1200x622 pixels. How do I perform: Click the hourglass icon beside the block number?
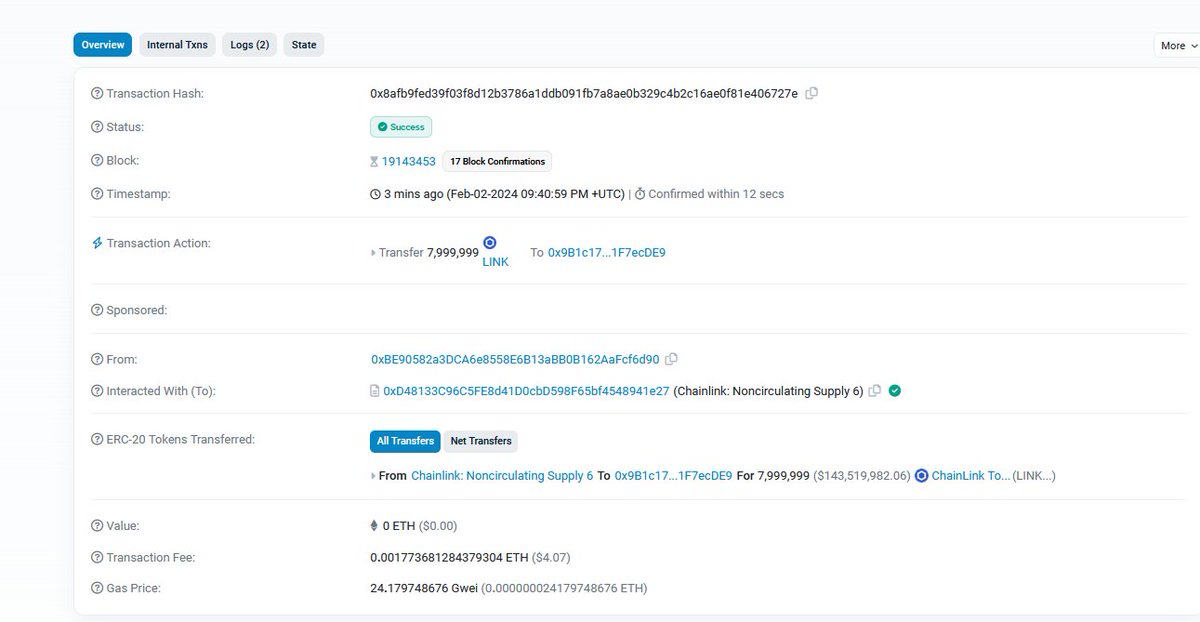pyautogui.click(x=374, y=161)
